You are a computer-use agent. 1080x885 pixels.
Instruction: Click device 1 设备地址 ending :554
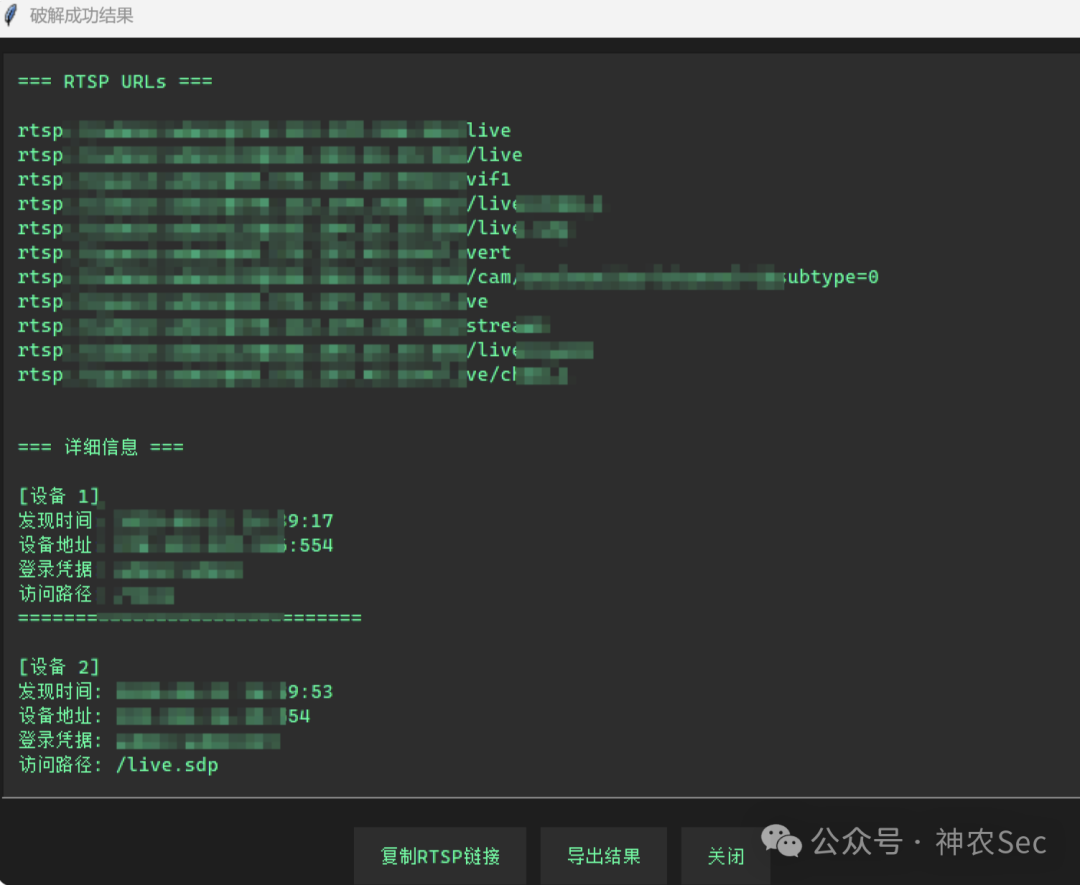pyautogui.click(x=176, y=545)
